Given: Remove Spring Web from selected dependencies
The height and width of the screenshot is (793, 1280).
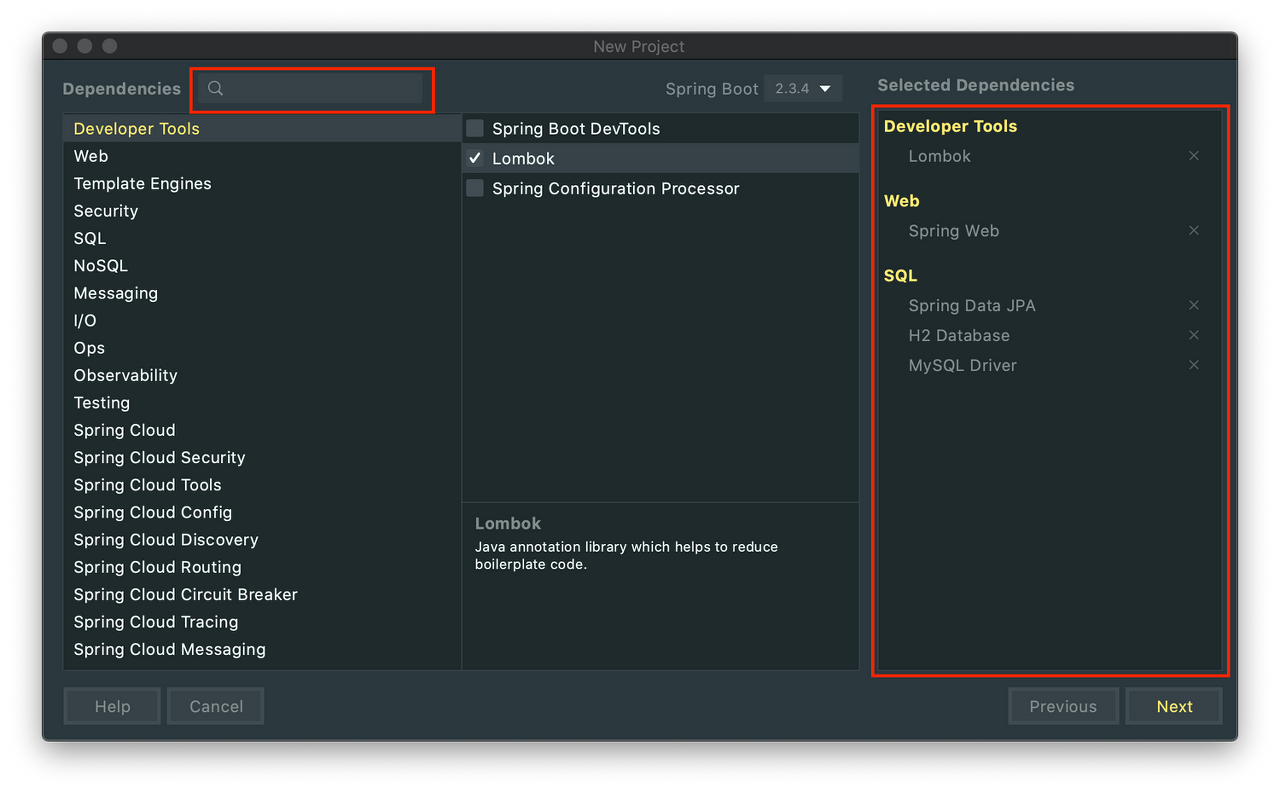Looking at the screenshot, I should coord(1193,231).
